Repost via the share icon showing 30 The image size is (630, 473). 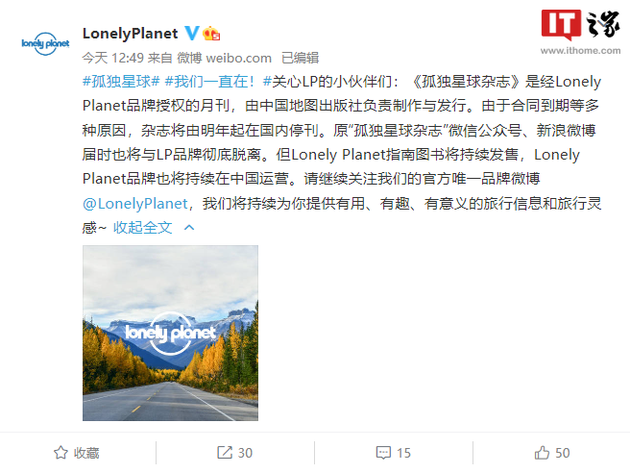pos(225,453)
